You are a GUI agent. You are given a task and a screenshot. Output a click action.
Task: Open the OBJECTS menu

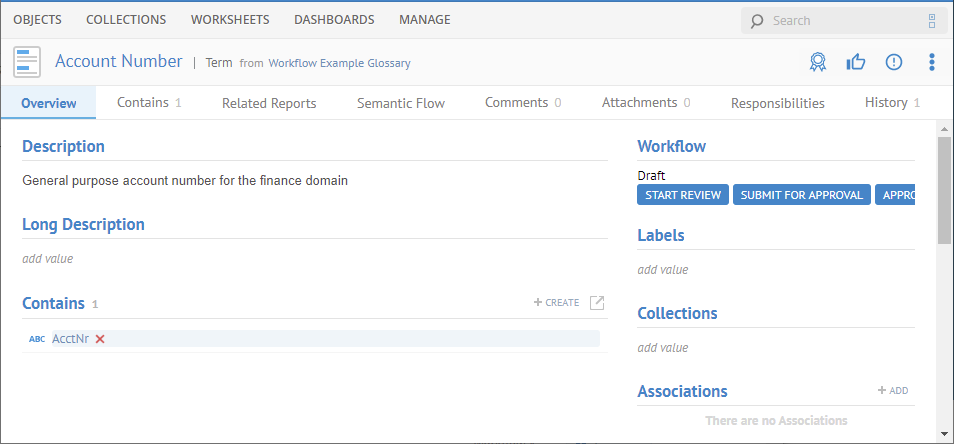tap(37, 19)
